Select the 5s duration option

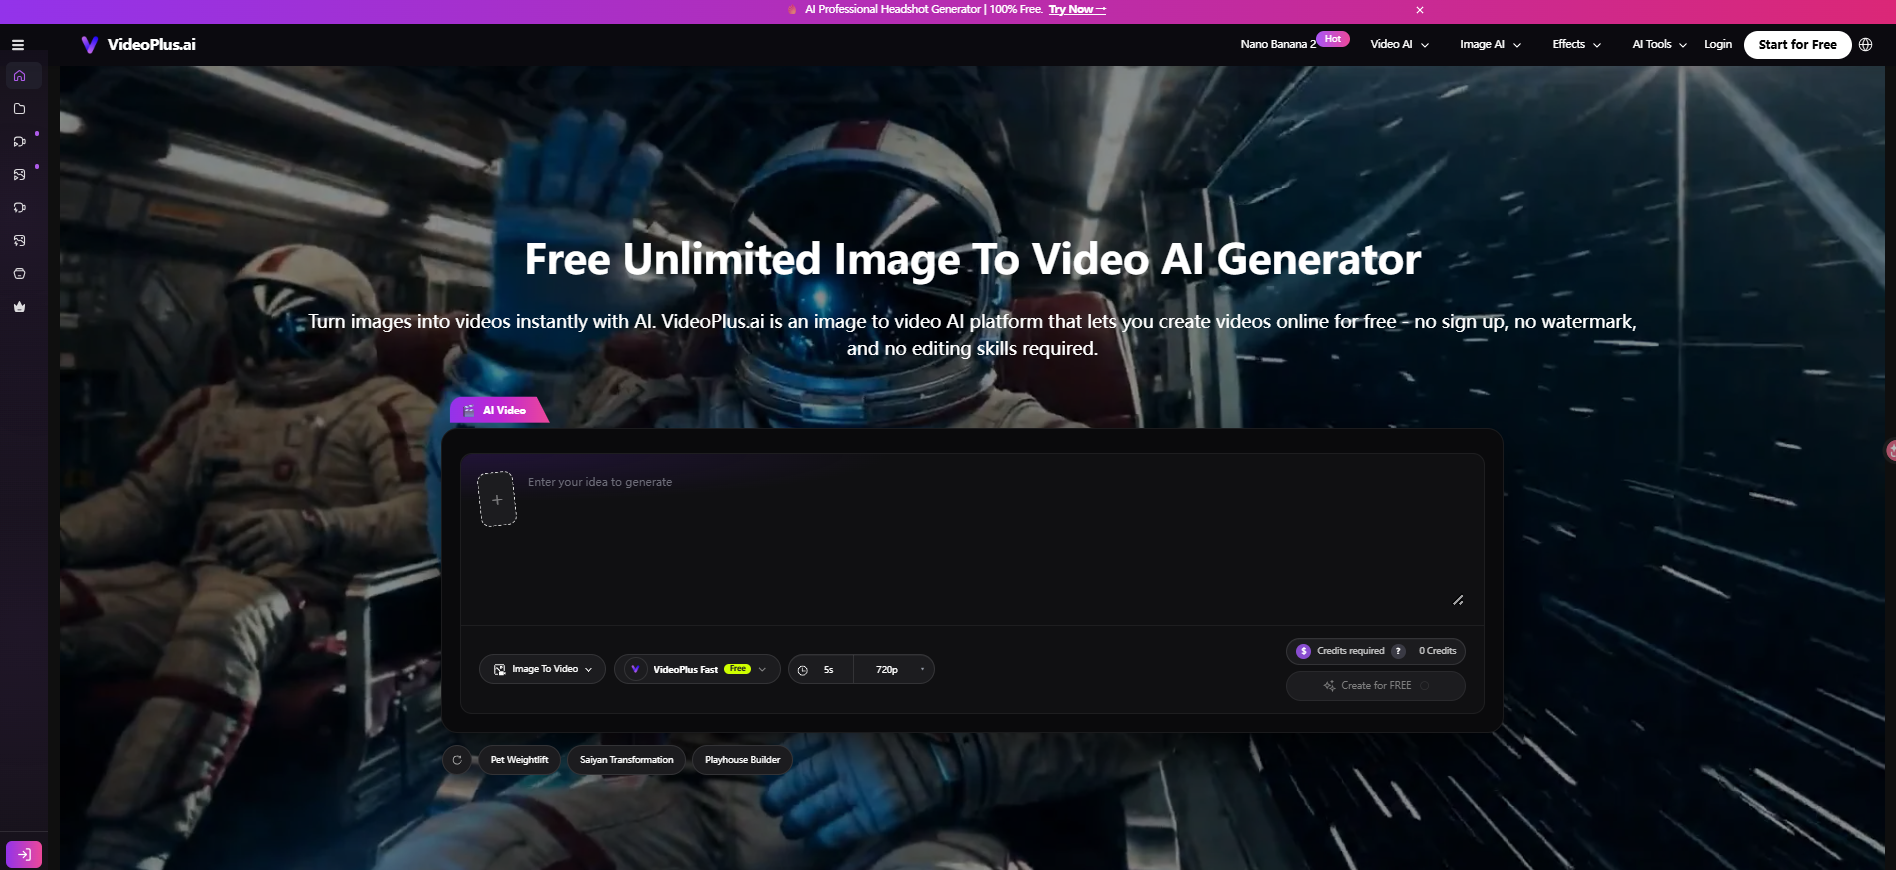pyautogui.click(x=828, y=670)
